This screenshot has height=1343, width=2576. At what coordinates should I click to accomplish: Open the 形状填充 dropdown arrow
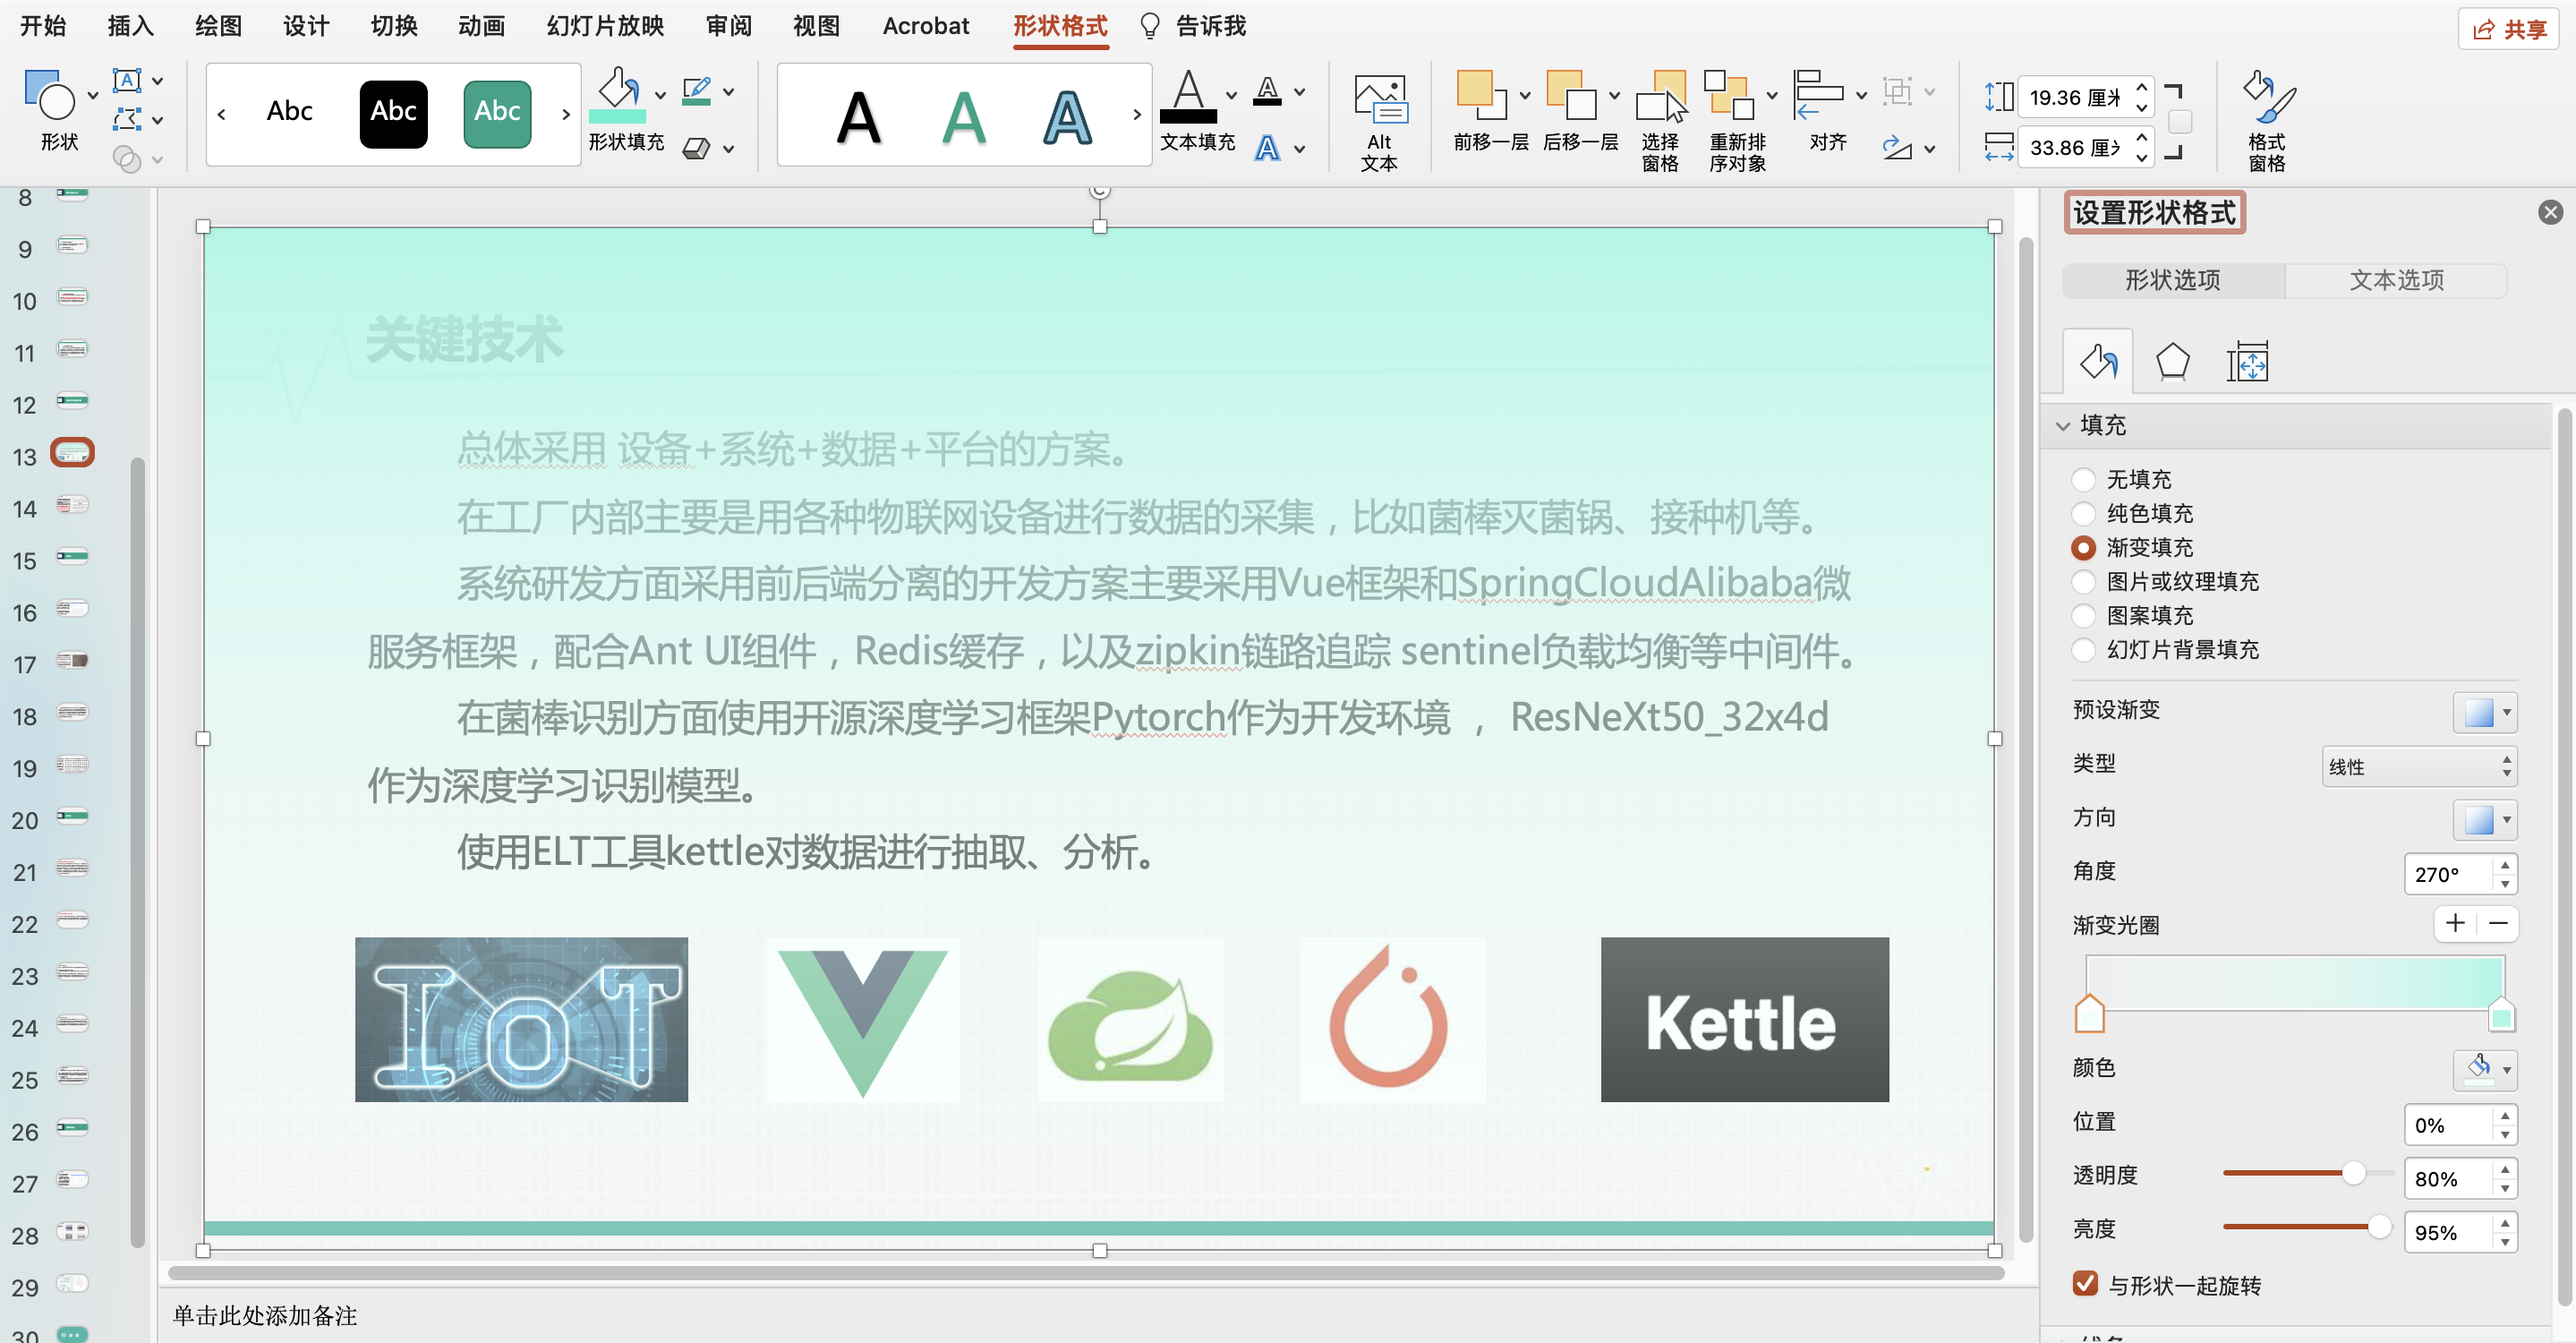click(660, 94)
